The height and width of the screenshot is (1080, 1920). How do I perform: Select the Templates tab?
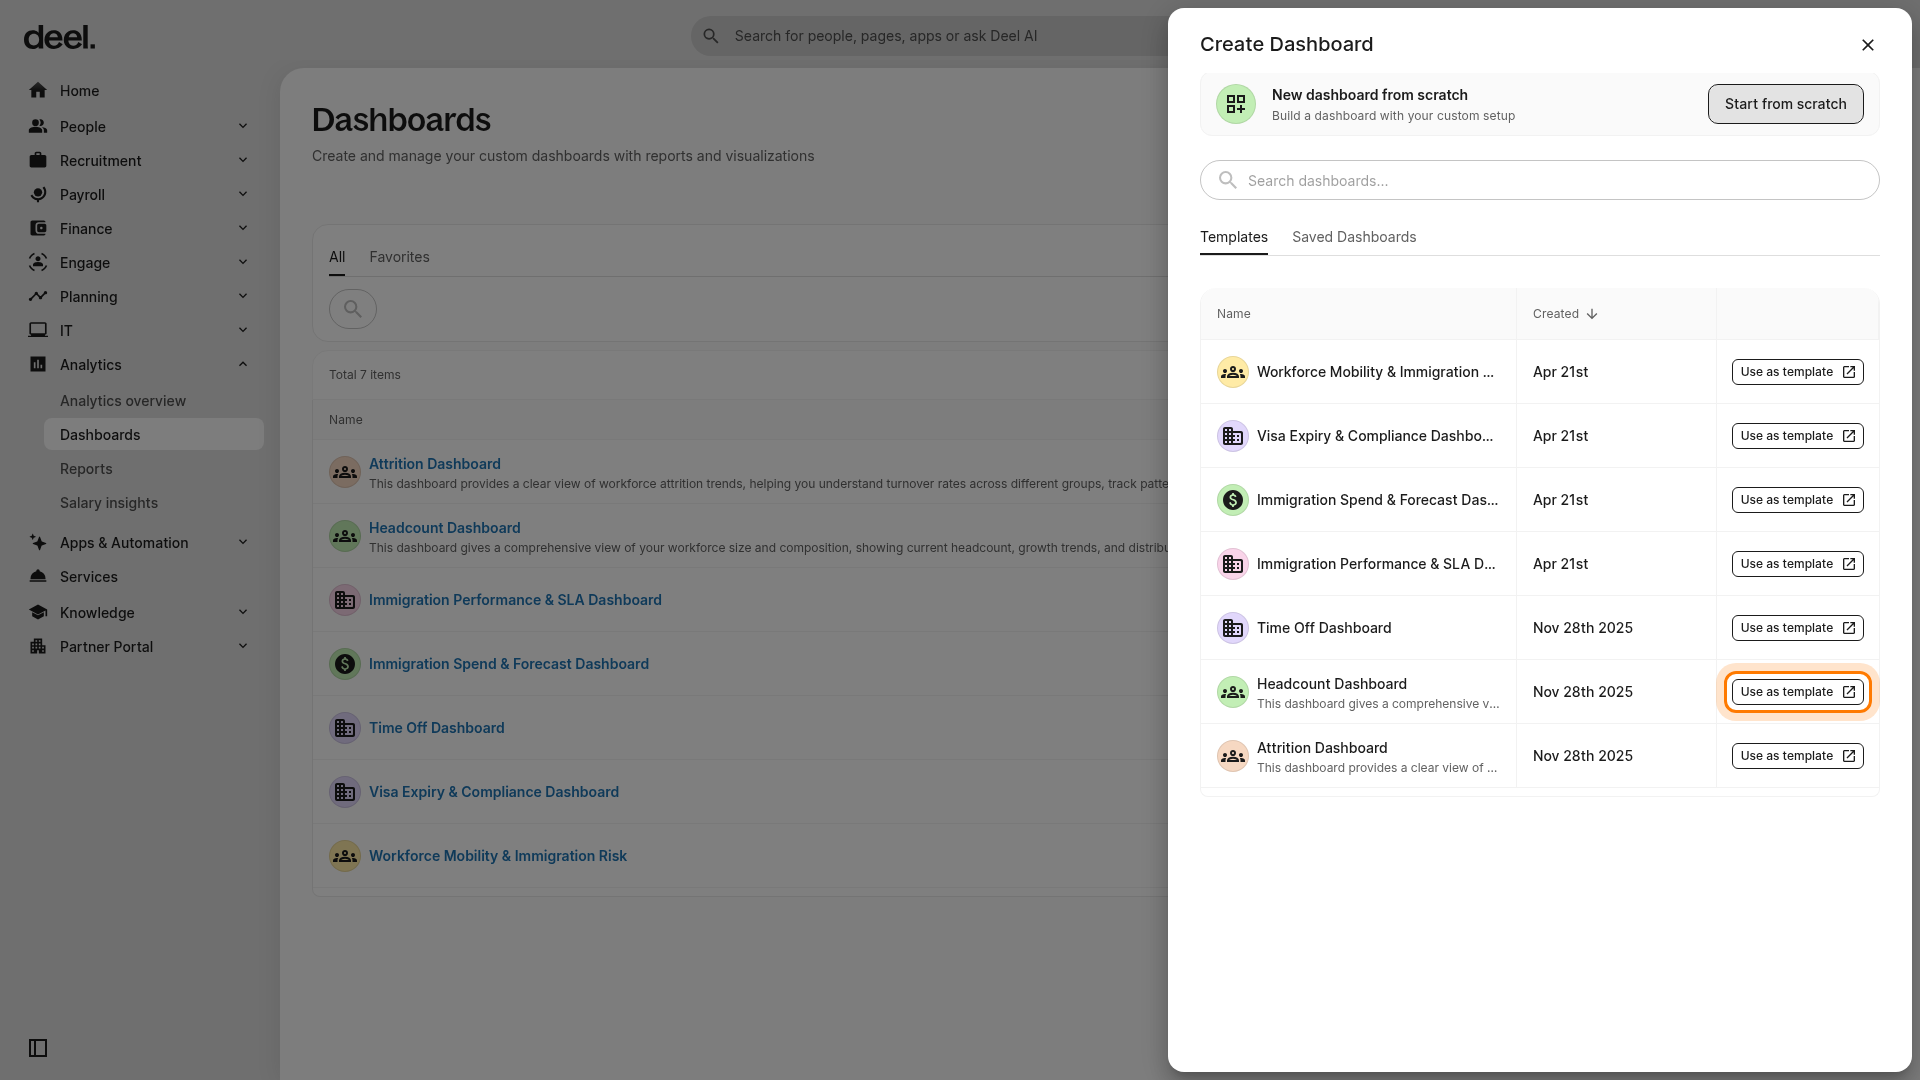pyautogui.click(x=1234, y=237)
